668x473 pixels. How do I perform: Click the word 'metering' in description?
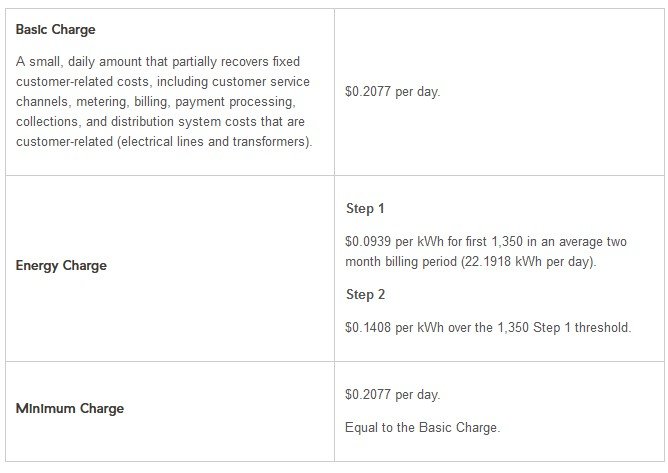(101, 102)
